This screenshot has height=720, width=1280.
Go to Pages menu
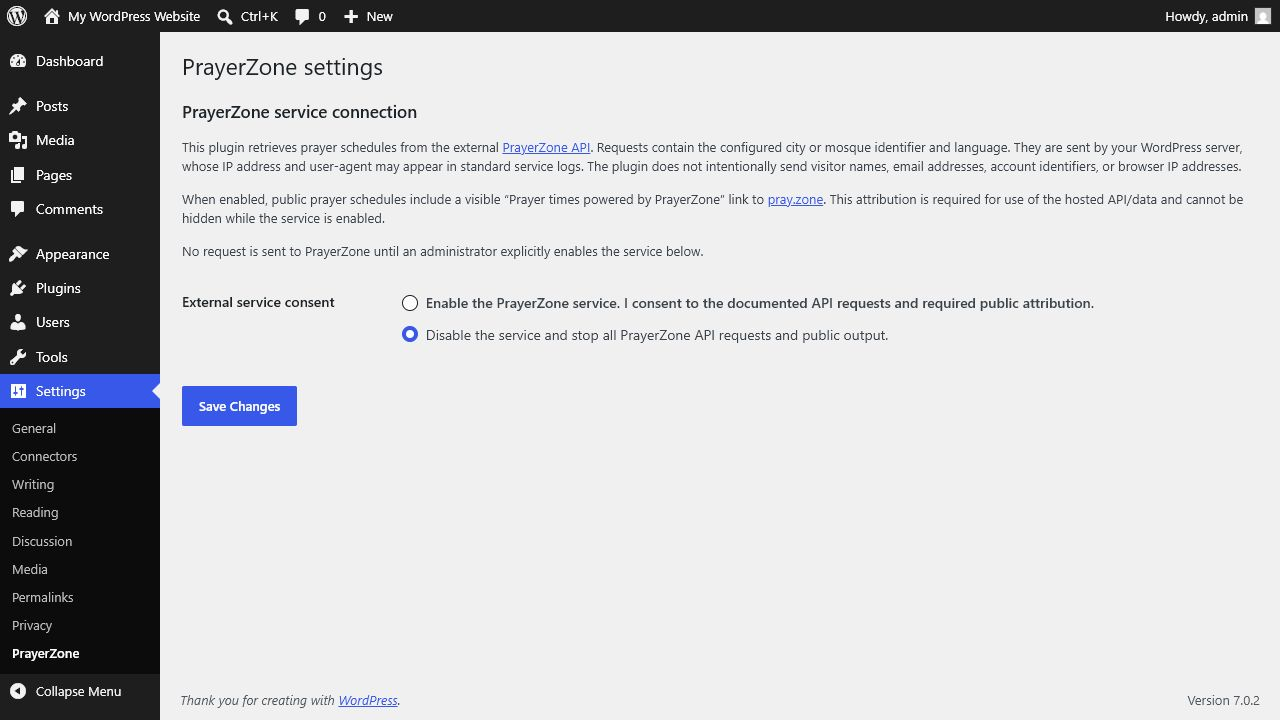click(x=80, y=175)
